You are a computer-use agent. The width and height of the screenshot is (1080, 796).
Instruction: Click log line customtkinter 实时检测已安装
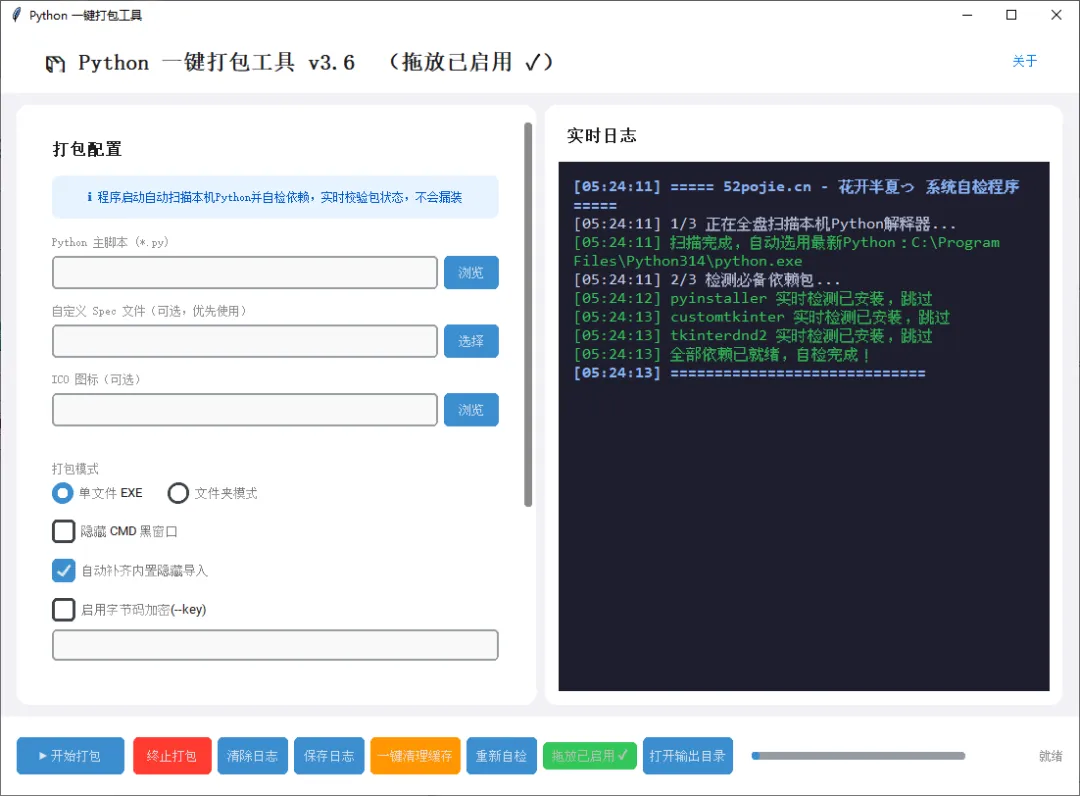[762, 317]
